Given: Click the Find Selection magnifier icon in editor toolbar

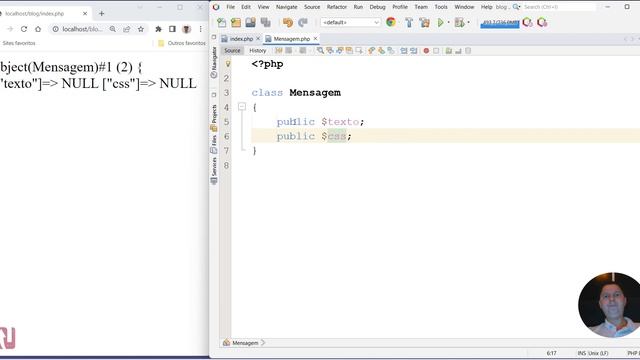Looking at the screenshot, I should (x=320, y=51).
